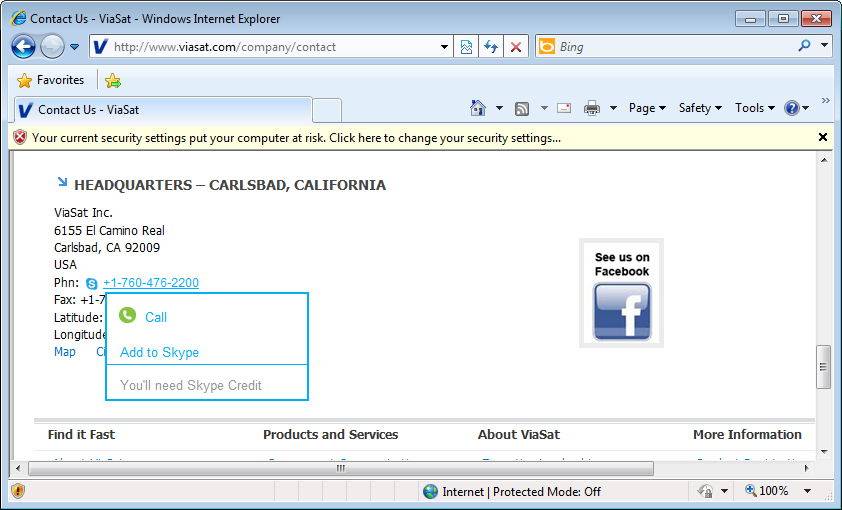Choose Add to Skype in popup
The width and height of the screenshot is (842, 510).
click(159, 352)
